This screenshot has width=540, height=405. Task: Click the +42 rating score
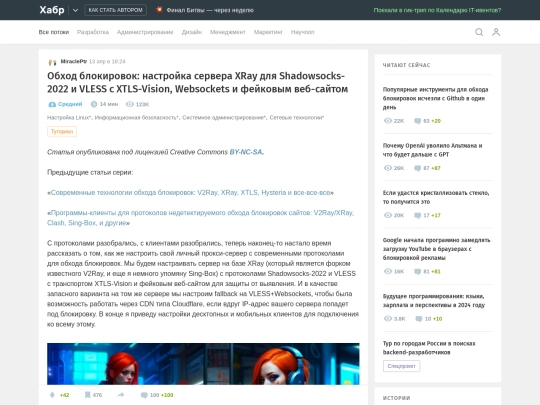click(x=64, y=395)
